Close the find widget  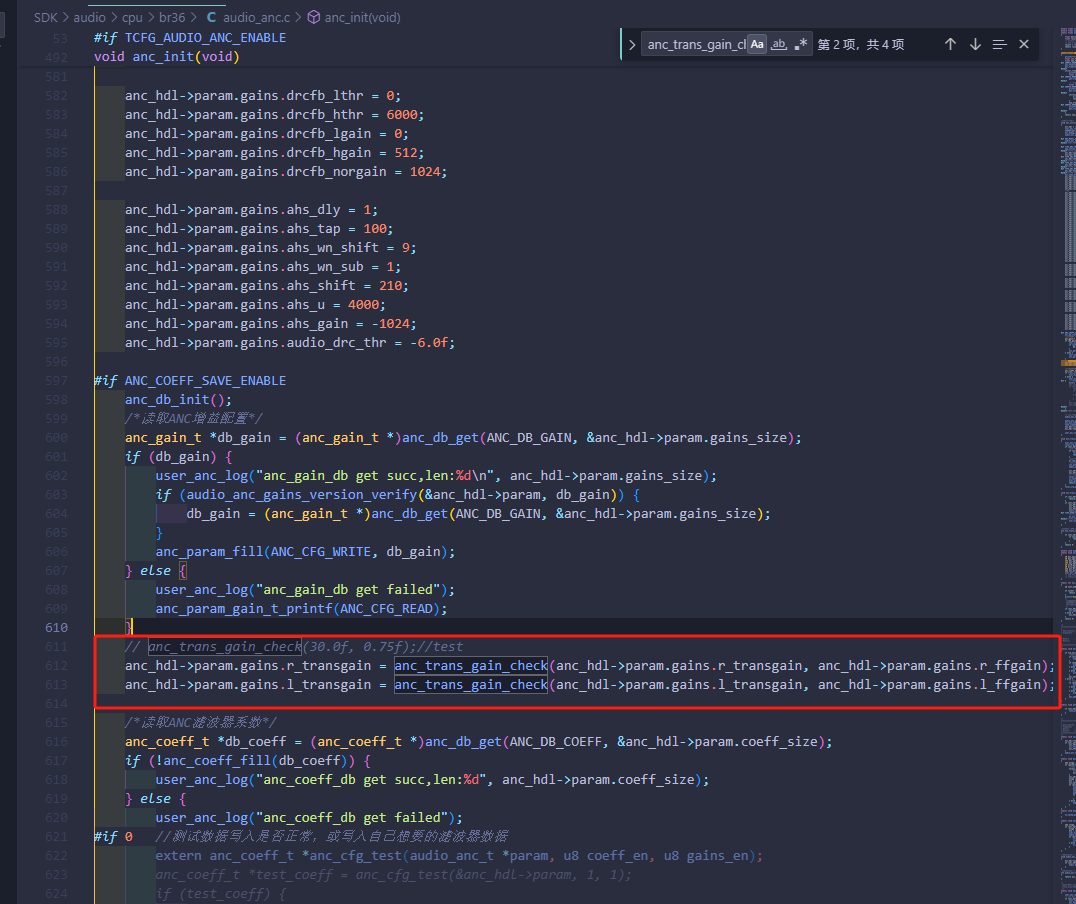[1024, 45]
